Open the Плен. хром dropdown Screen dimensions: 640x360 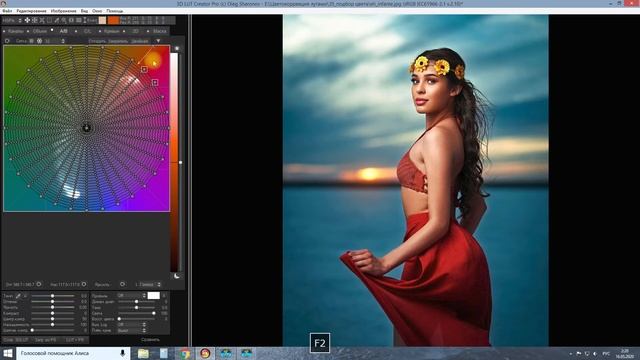[x=132, y=330]
